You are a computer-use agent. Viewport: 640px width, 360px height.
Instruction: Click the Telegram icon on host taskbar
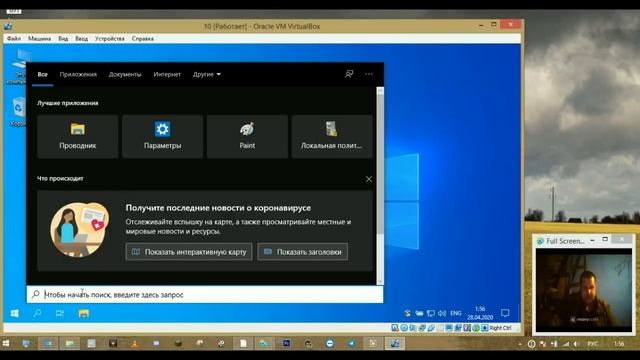[351, 344]
